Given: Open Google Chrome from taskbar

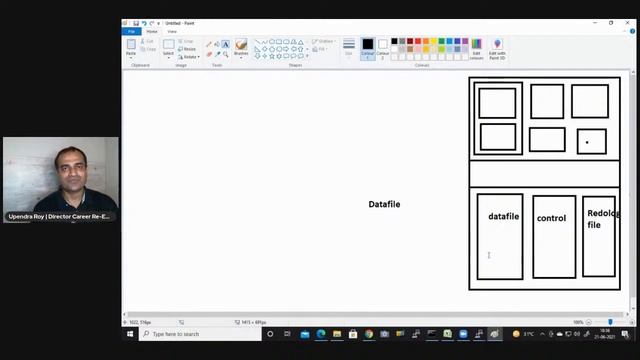Looking at the screenshot, I should [369, 334].
